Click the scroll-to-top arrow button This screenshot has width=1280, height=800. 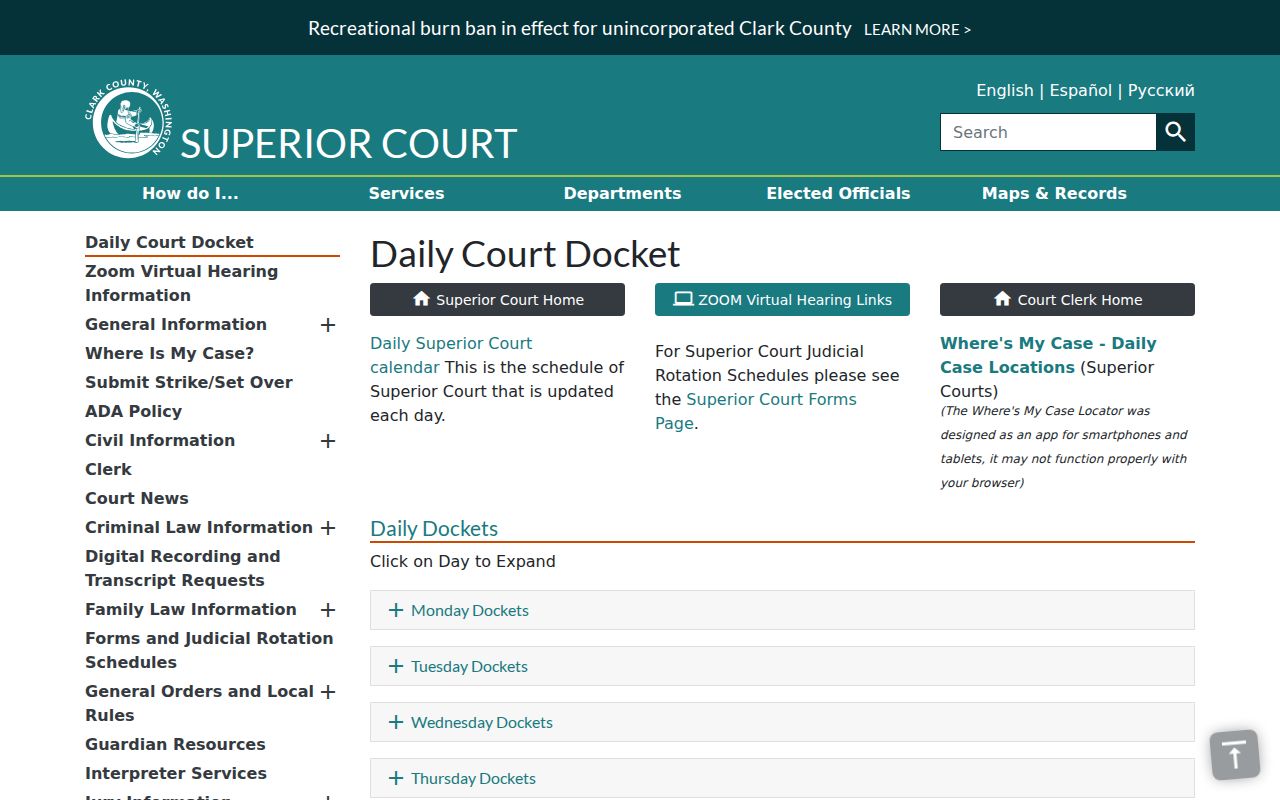pos(1234,755)
